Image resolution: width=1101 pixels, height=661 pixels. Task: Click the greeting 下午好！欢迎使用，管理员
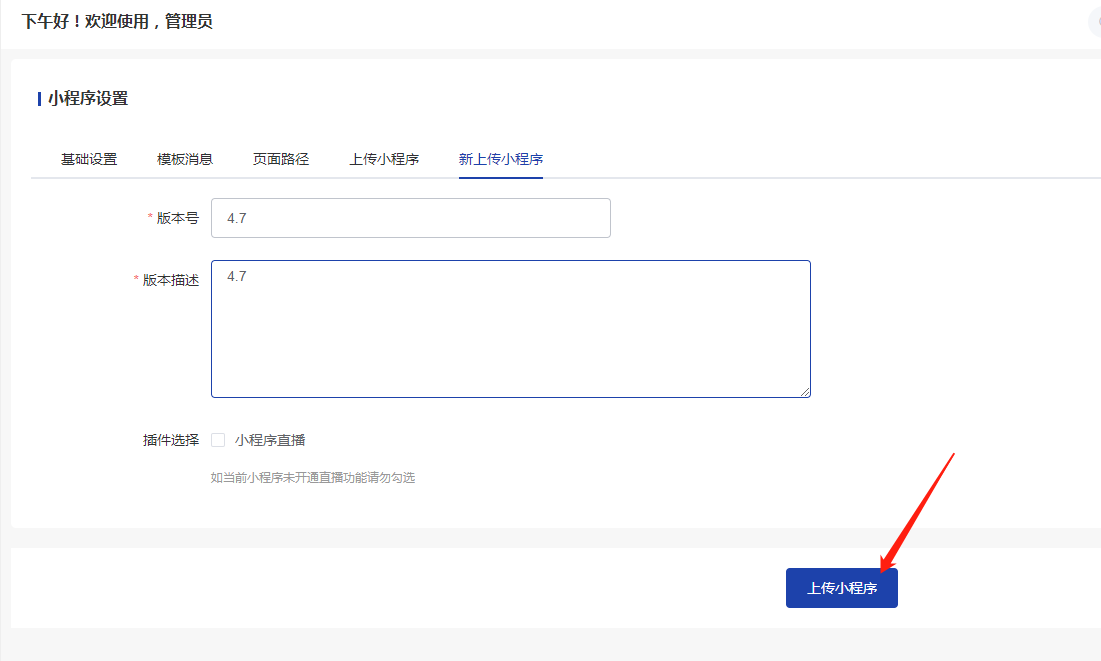coord(117,21)
